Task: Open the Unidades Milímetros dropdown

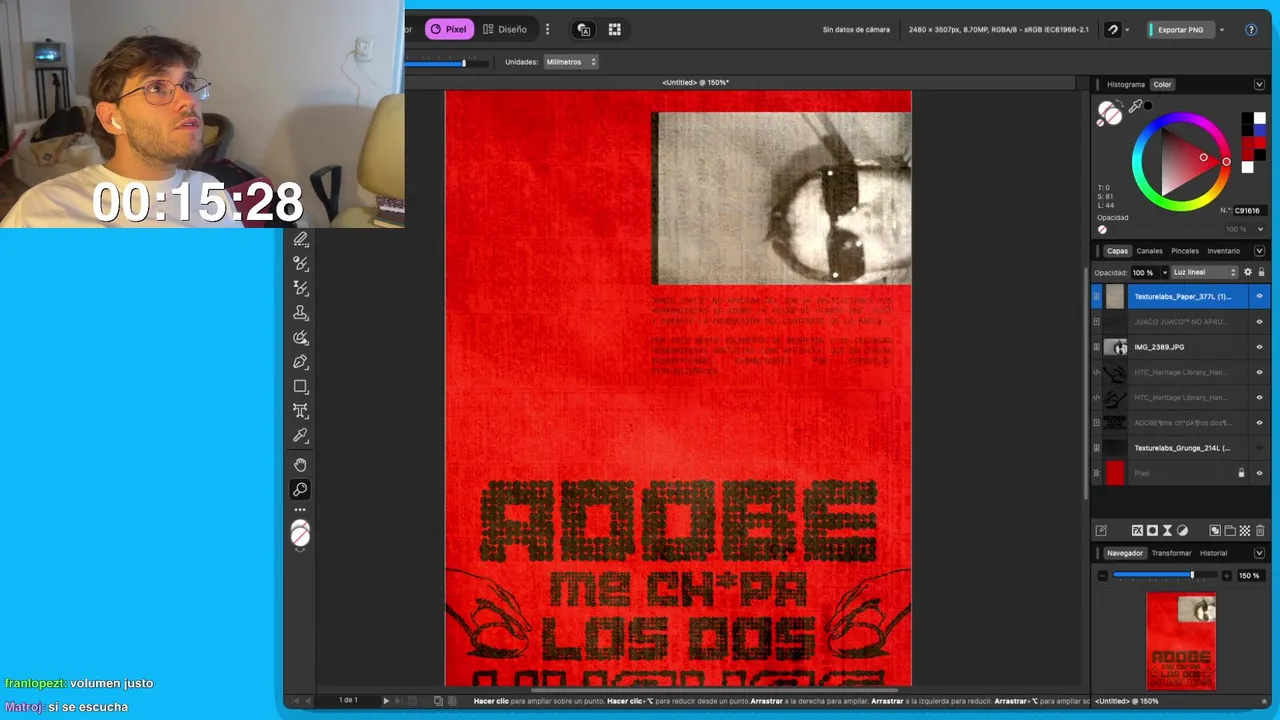Action: [x=571, y=62]
